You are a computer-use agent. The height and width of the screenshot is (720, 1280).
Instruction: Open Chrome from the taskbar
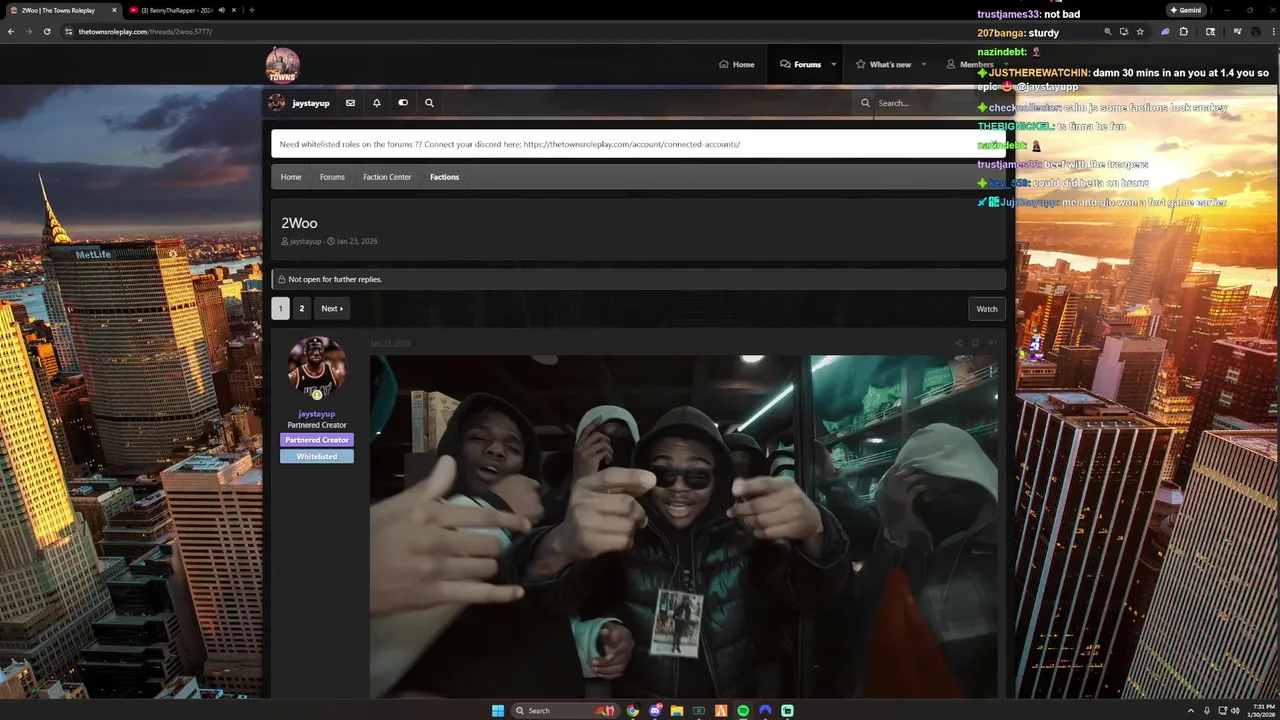click(x=633, y=711)
